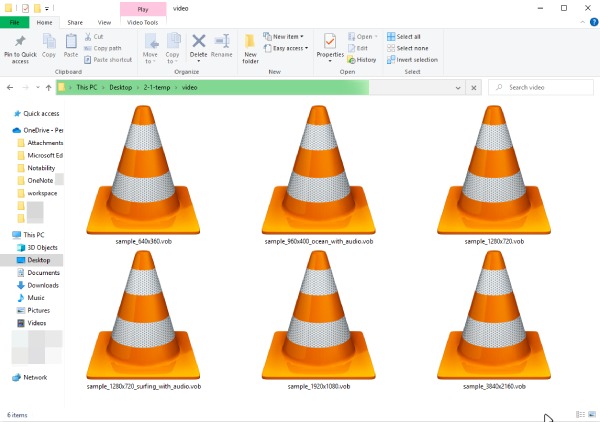The image size is (600, 422).
Task: Click Select none
Action: (408, 48)
